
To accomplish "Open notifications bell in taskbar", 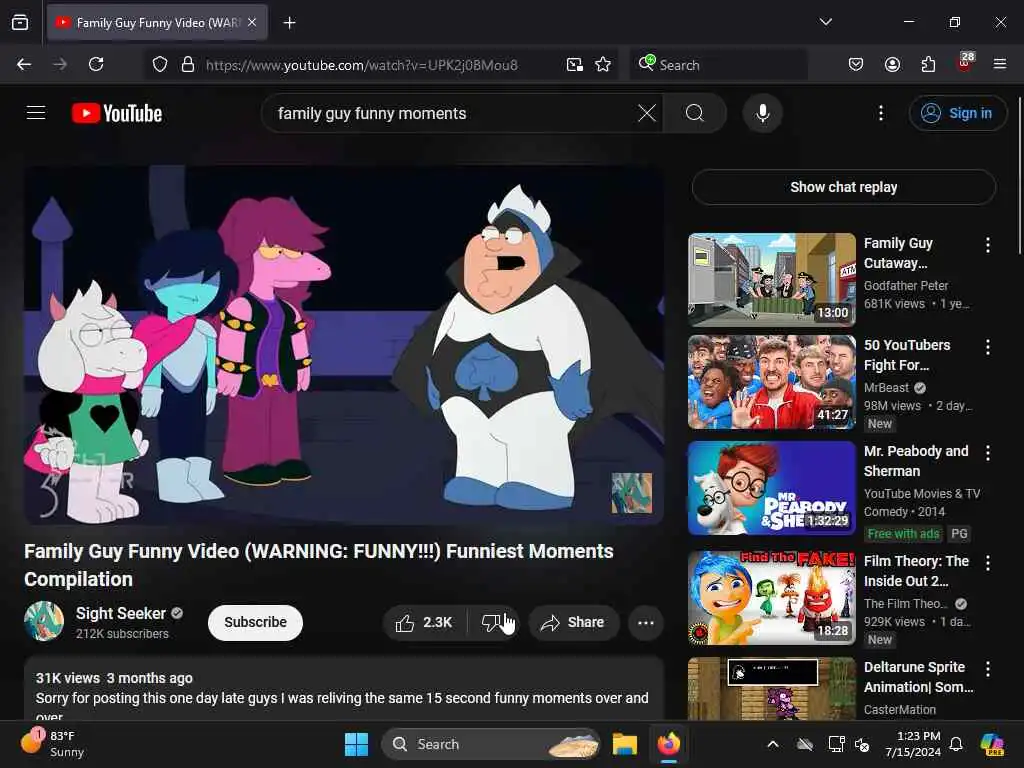I will pos(955,744).
